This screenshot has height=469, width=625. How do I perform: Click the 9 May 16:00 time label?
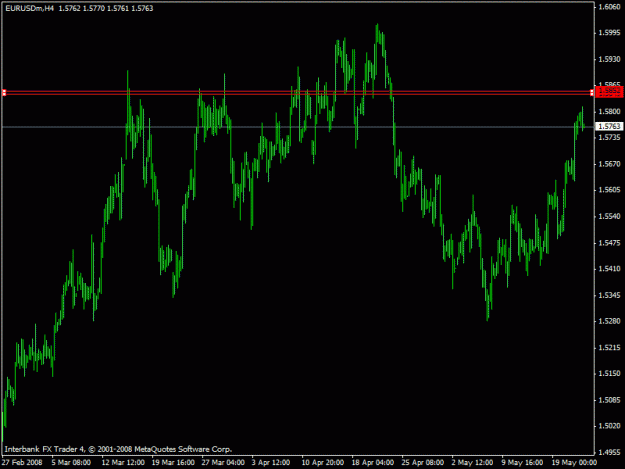coord(522,462)
